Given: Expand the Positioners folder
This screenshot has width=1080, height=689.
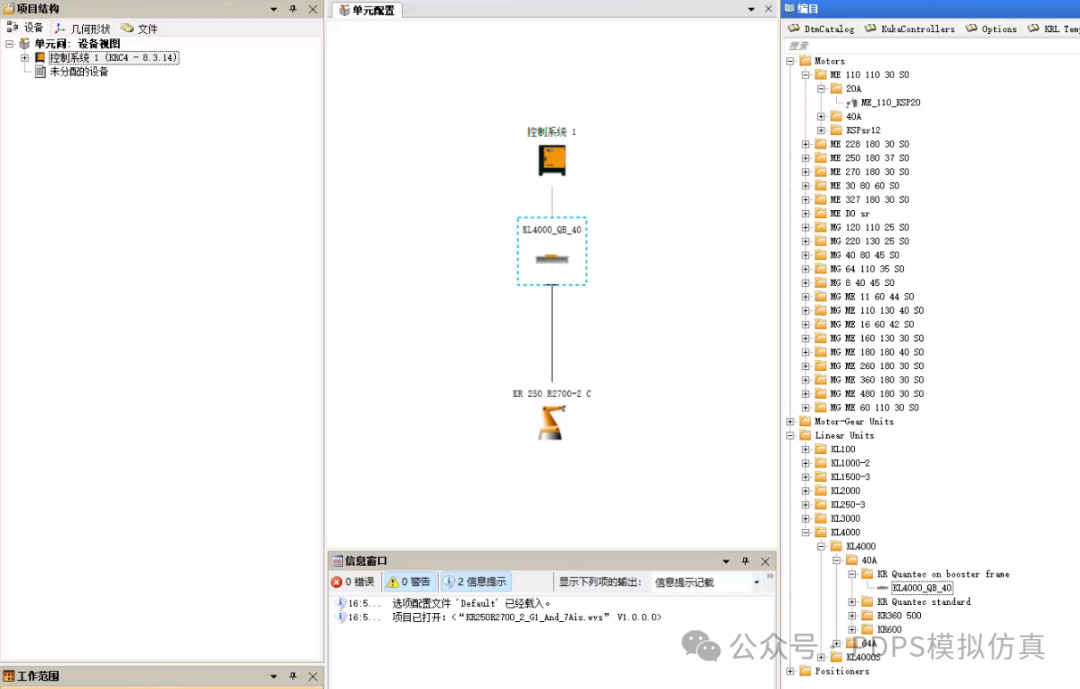Looking at the screenshot, I should [x=790, y=671].
